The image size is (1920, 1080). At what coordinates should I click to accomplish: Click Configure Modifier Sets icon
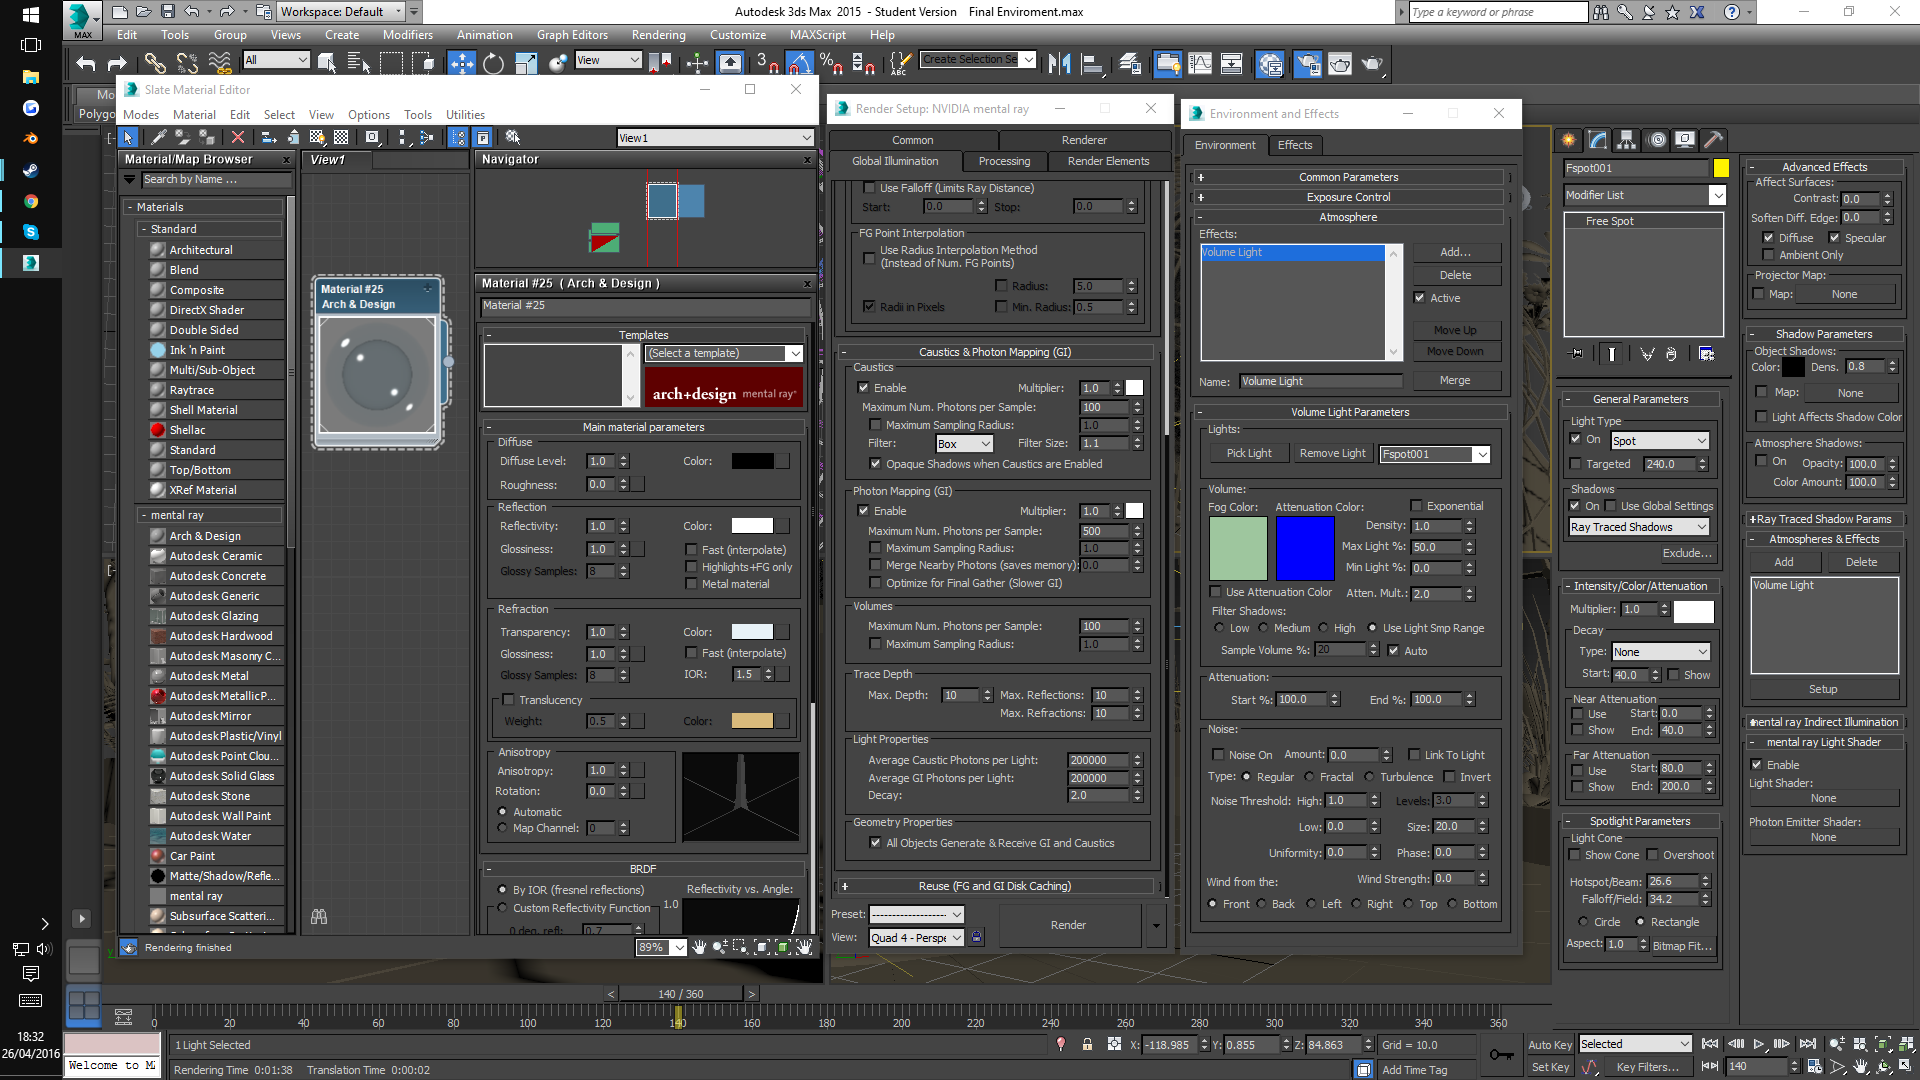click(x=1706, y=354)
